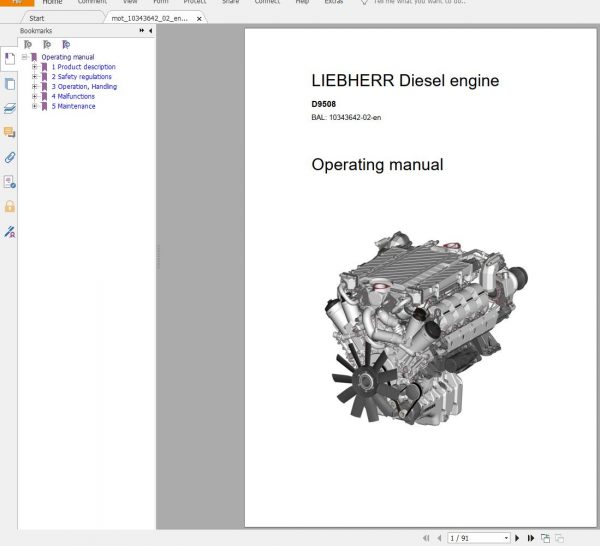Viewport: 600px width, 546px height.
Task: Click the Operating manual heading on page
Action: pyautogui.click(x=377, y=165)
